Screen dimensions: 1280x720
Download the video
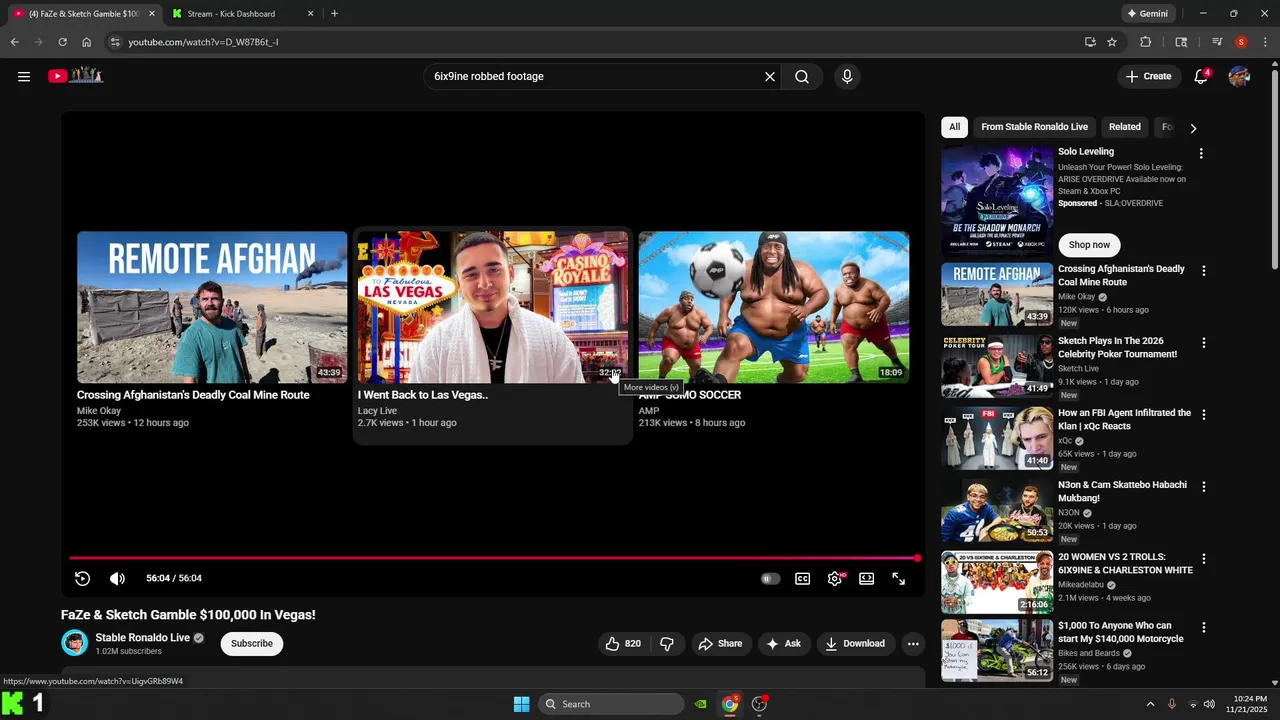click(855, 644)
